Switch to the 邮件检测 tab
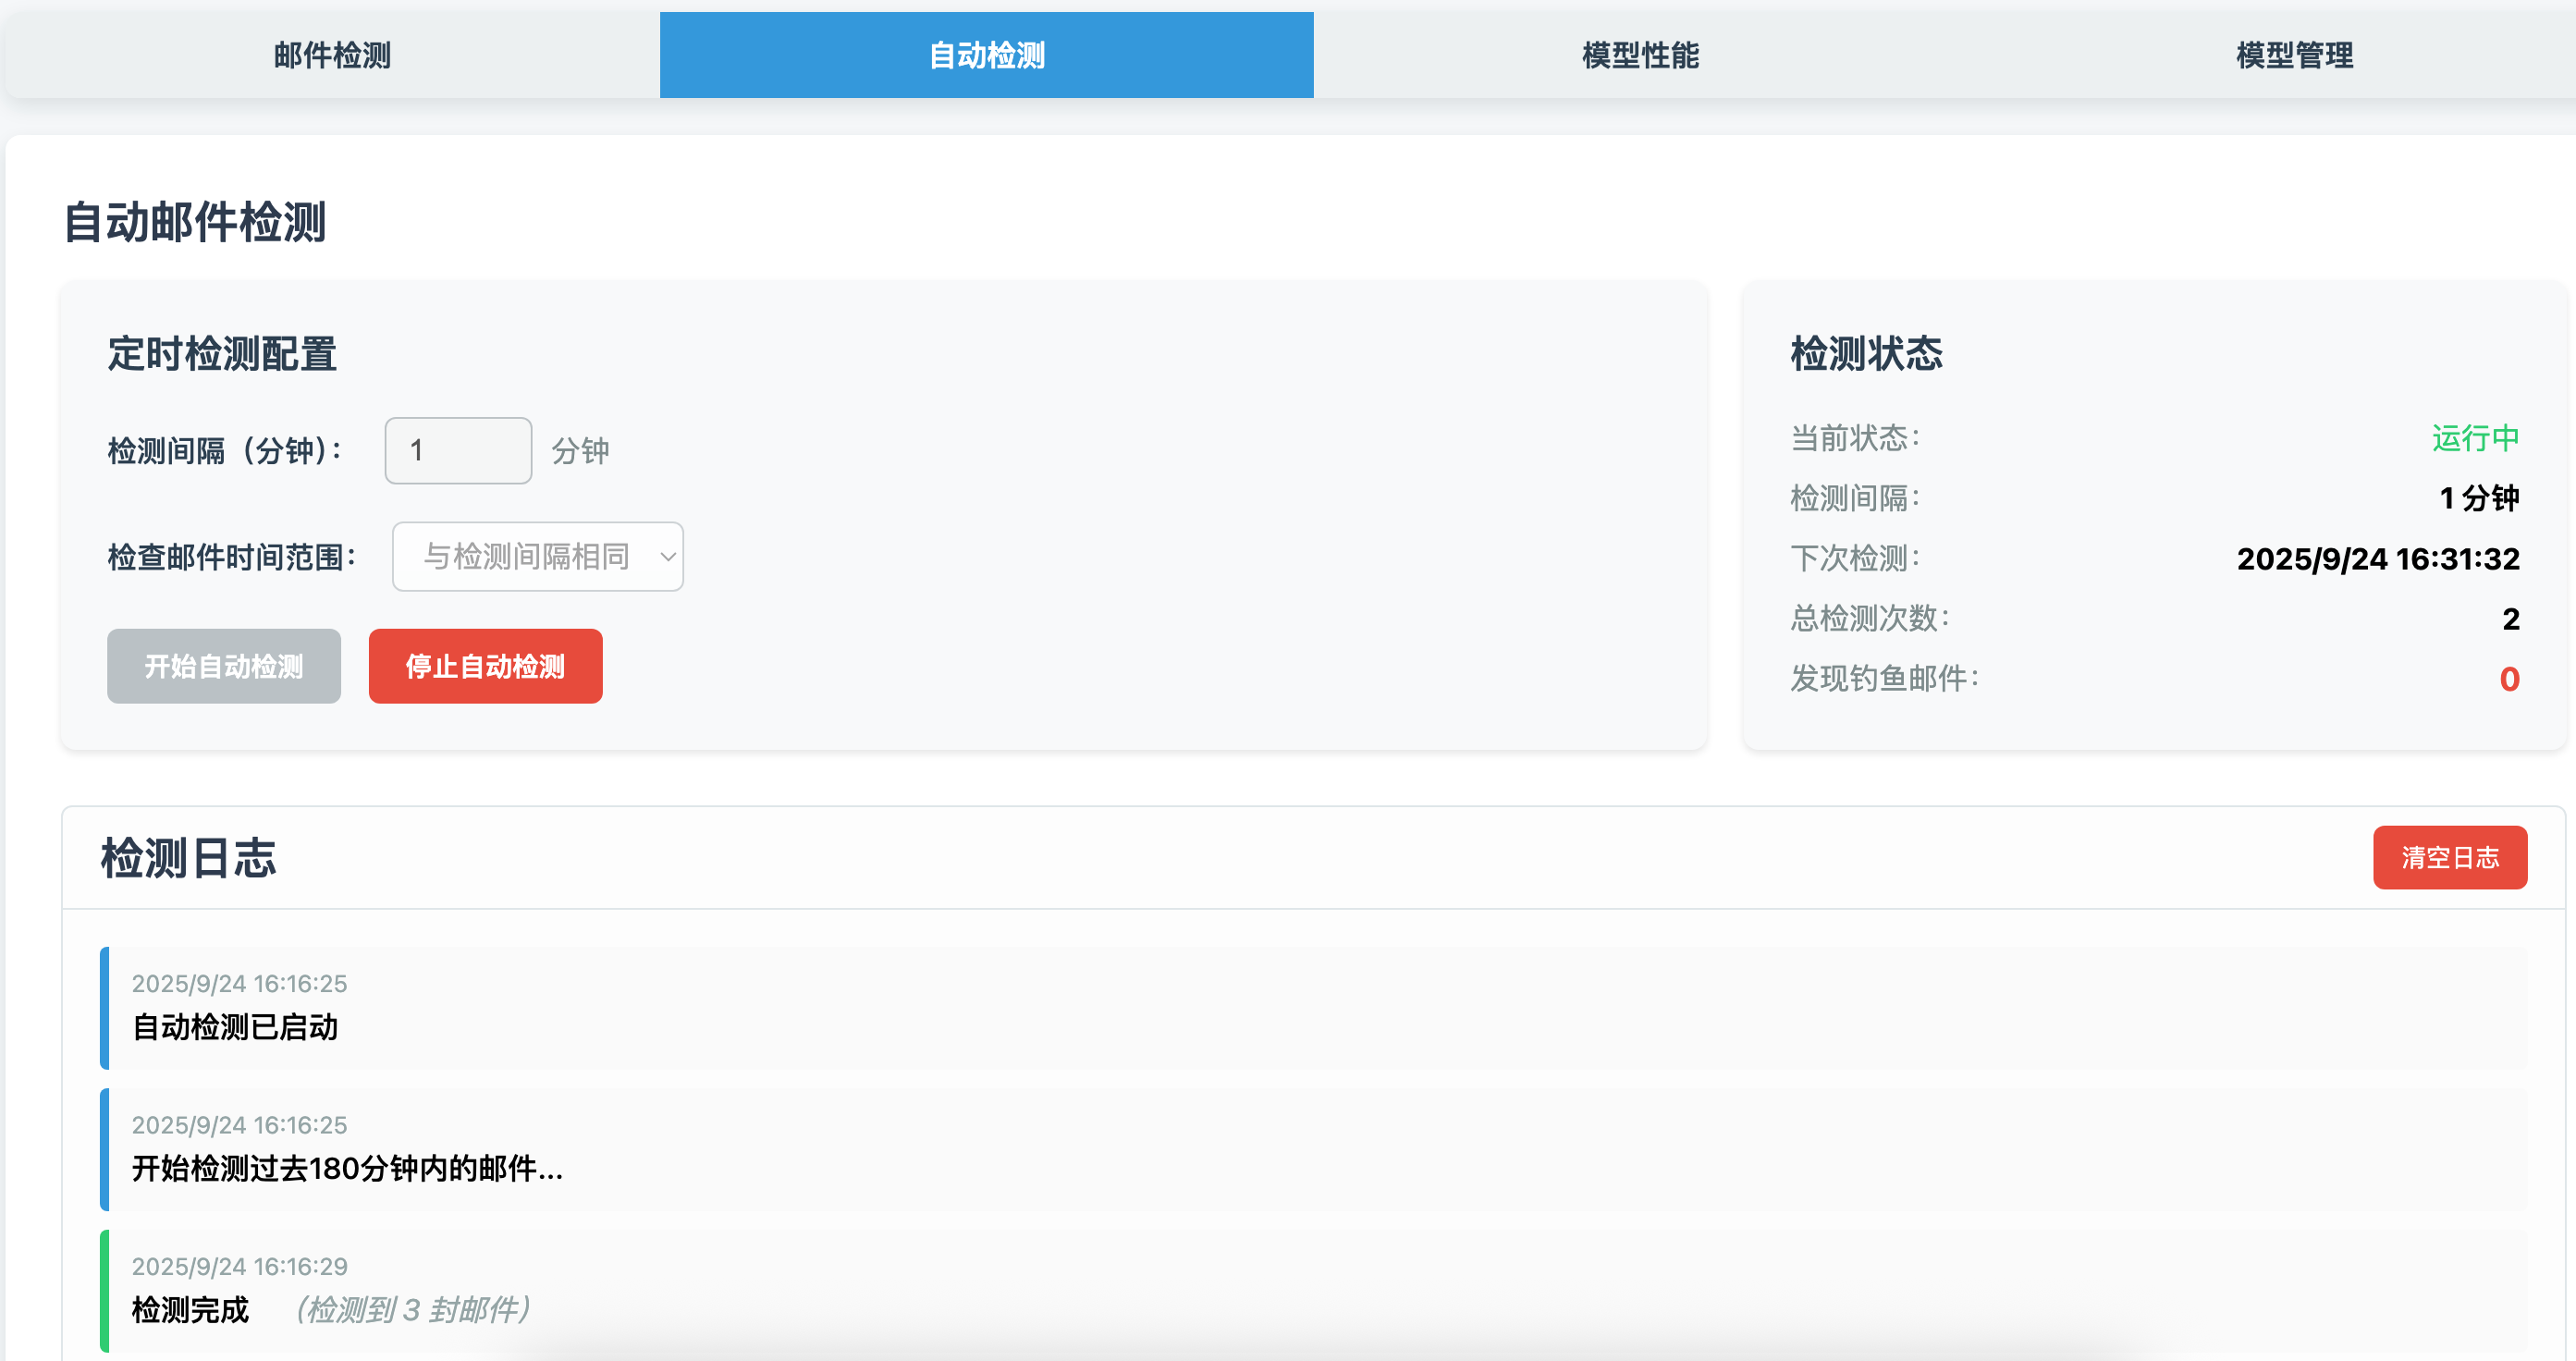The image size is (2576, 1361). tap(332, 55)
